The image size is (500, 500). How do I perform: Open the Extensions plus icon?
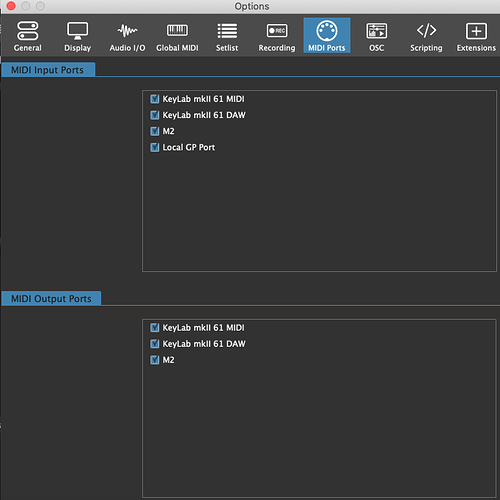point(476,31)
